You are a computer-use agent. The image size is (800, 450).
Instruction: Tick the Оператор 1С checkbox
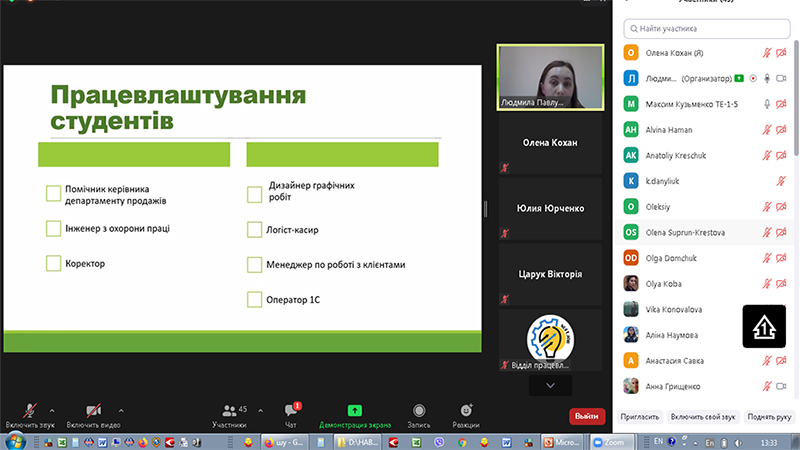255,299
